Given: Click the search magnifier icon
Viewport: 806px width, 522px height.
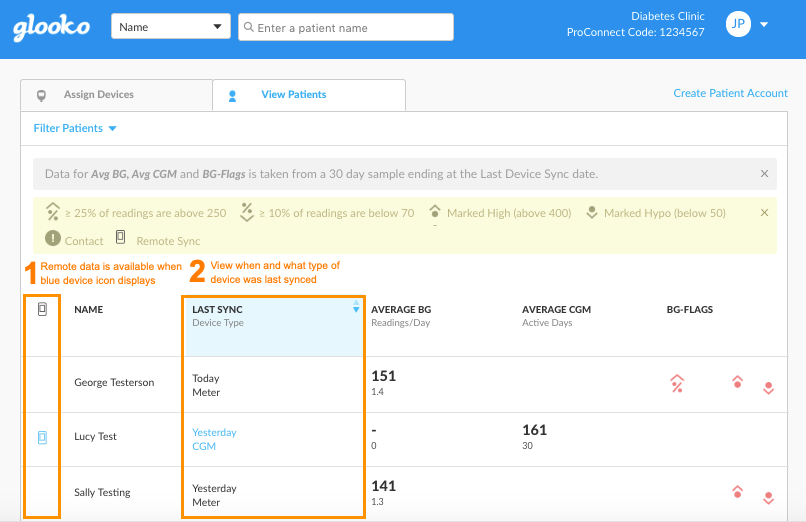Looking at the screenshot, I should [x=249, y=27].
